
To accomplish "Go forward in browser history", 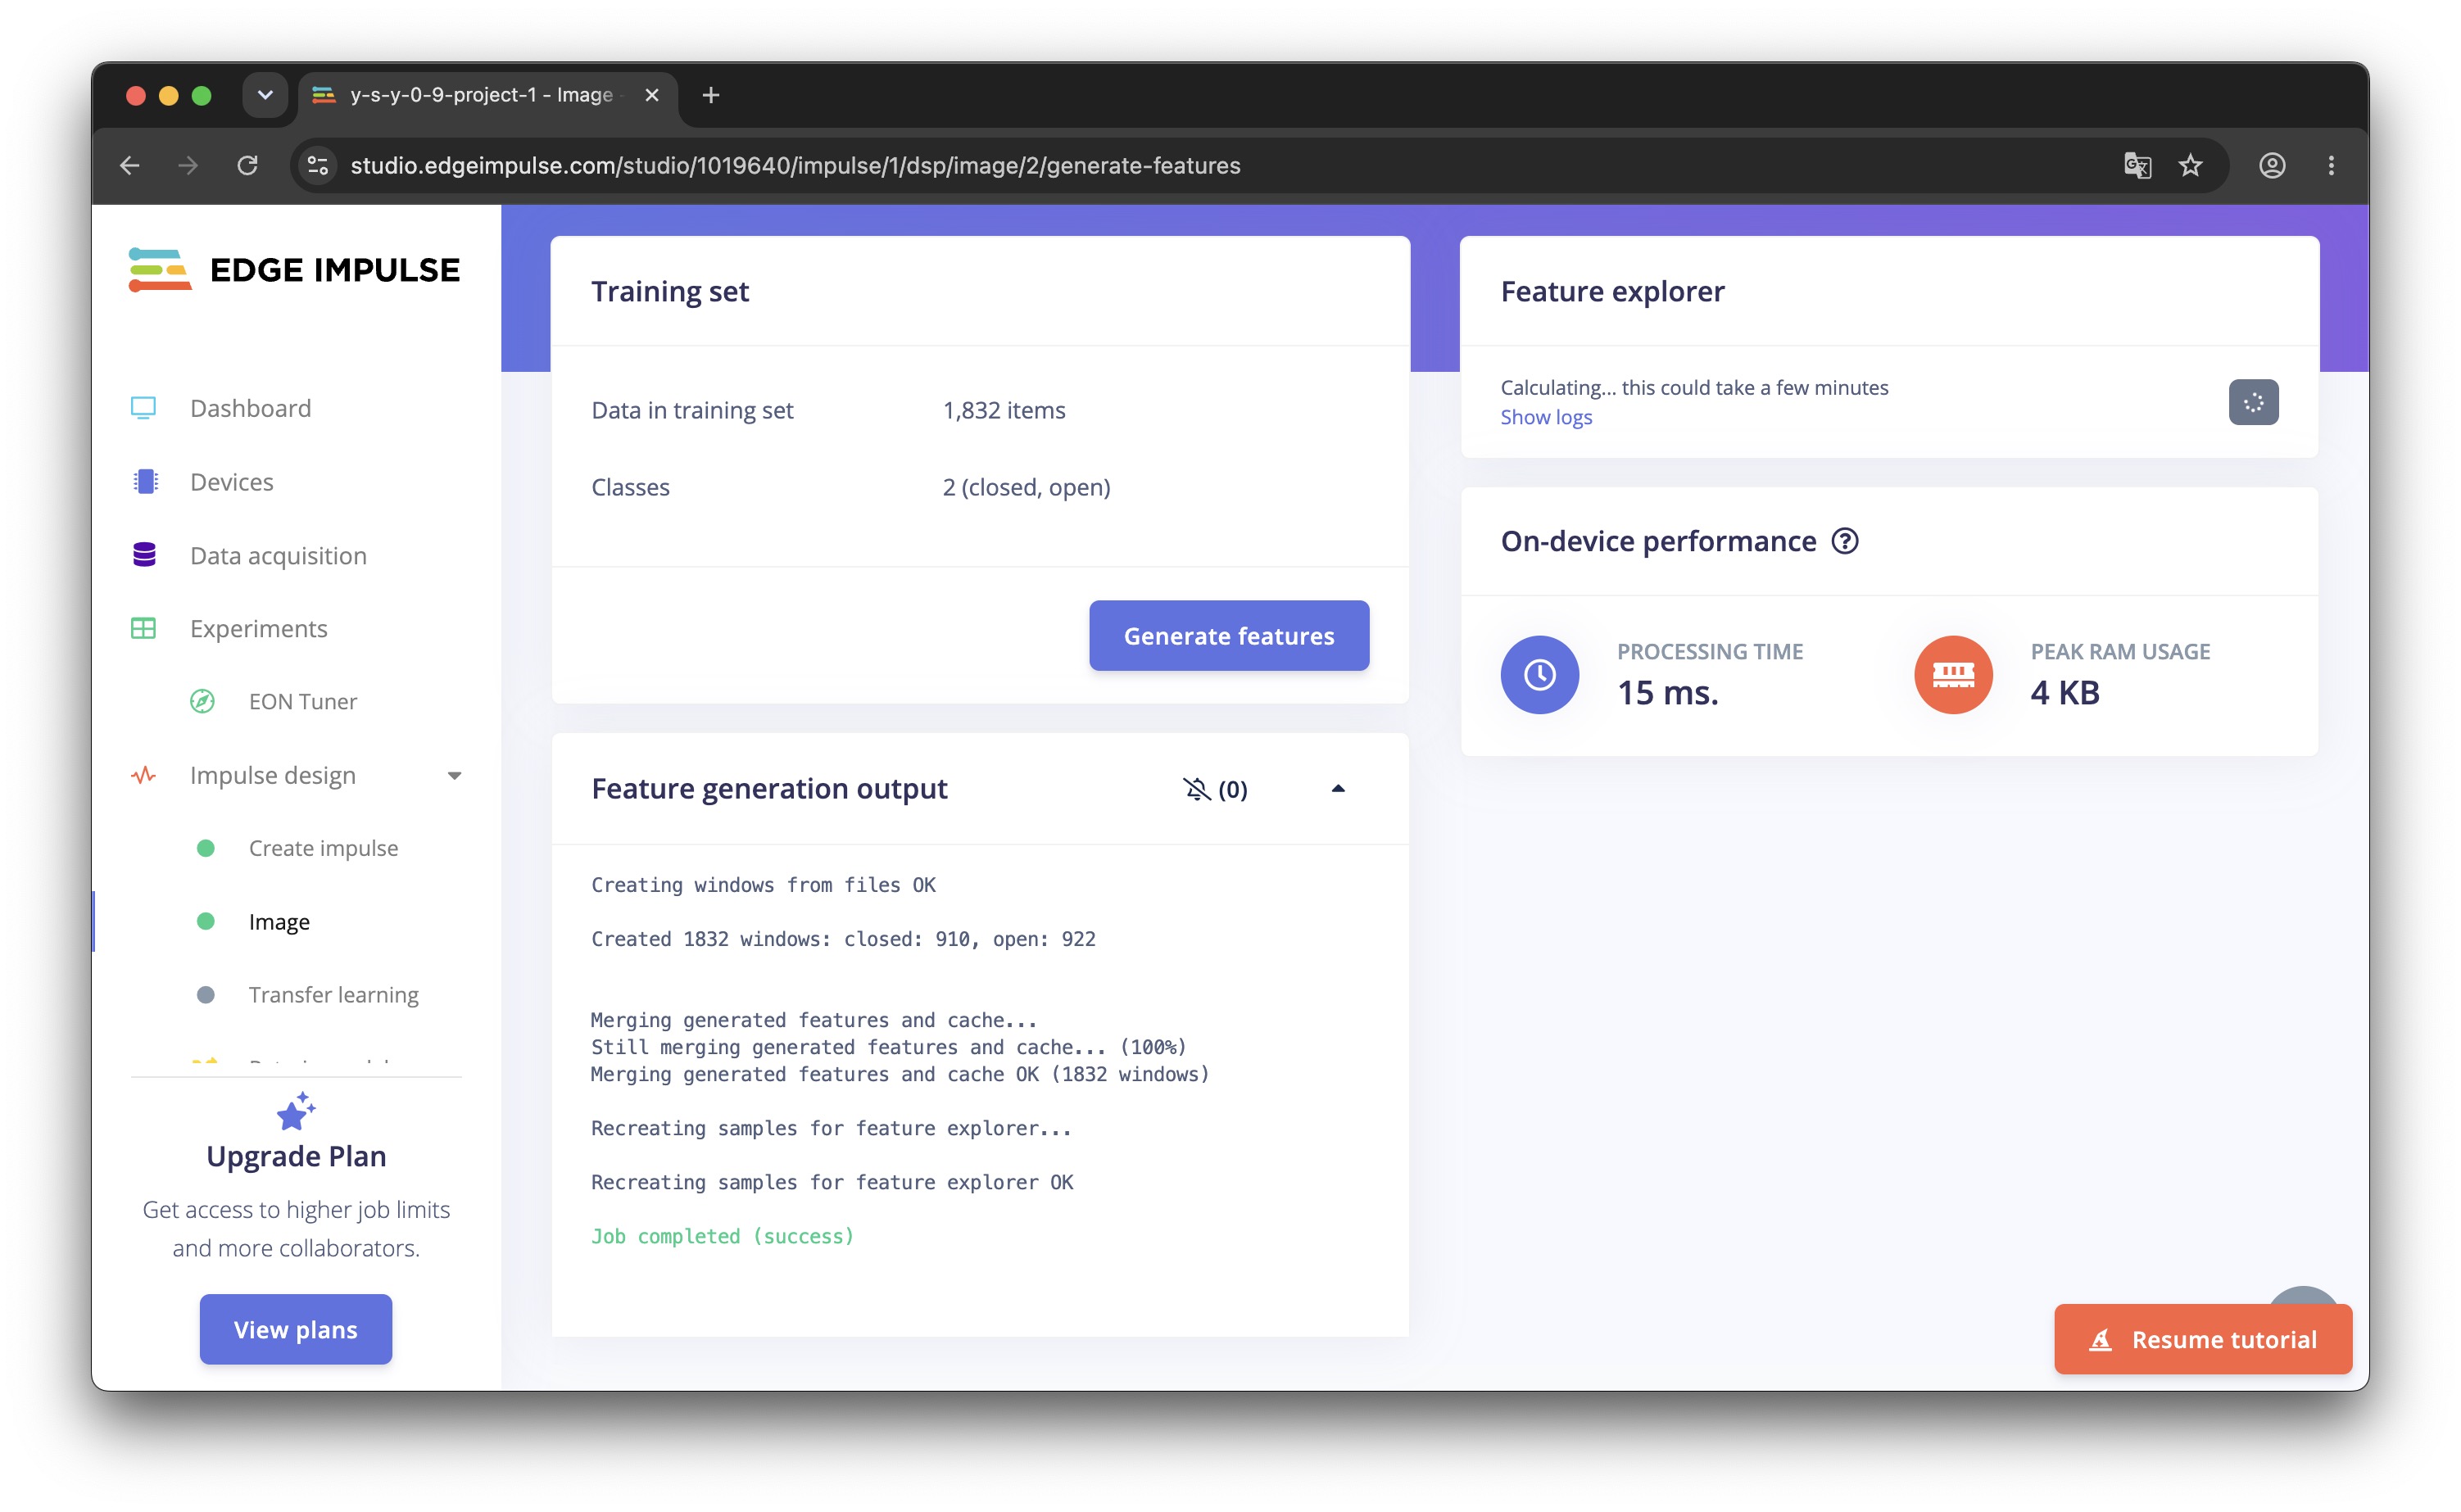I will (x=188, y=165).
